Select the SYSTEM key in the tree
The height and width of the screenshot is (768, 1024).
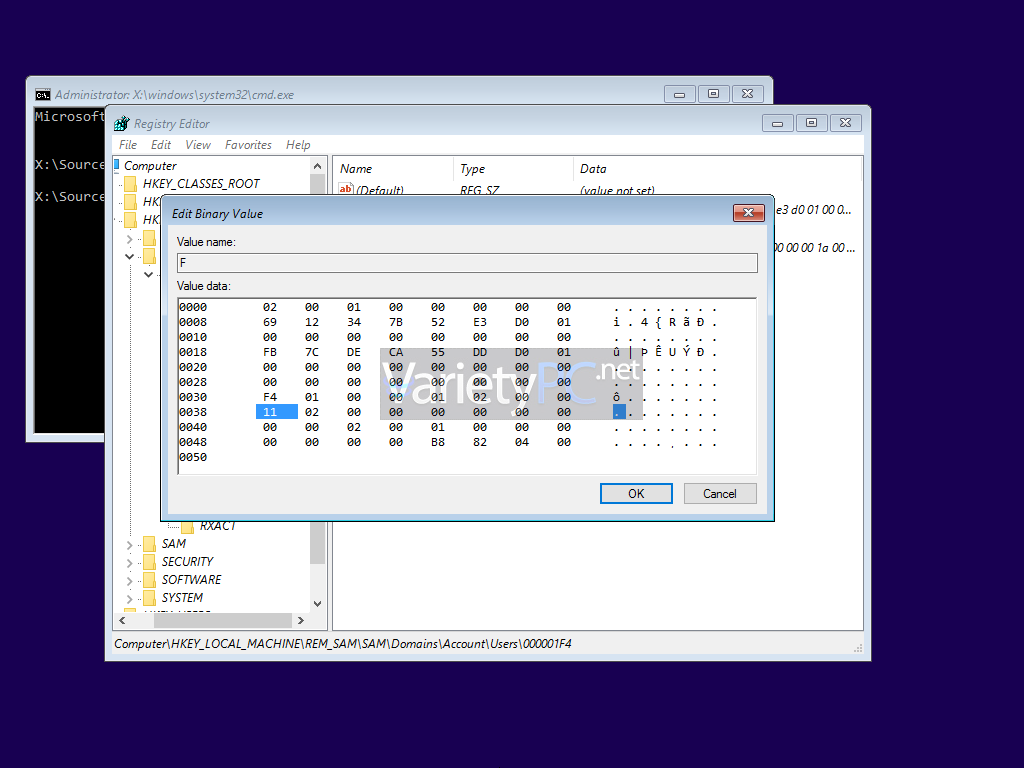[x=182, y=598]
